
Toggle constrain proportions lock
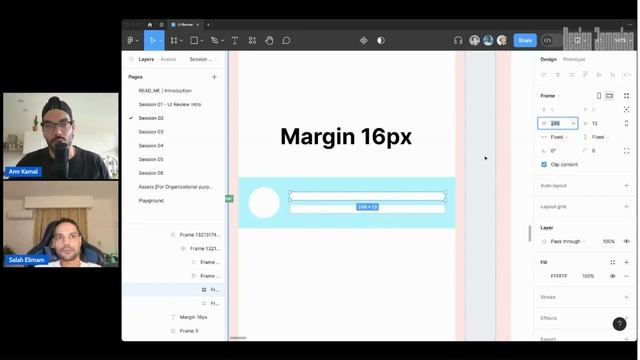click(x=626, y=123)
